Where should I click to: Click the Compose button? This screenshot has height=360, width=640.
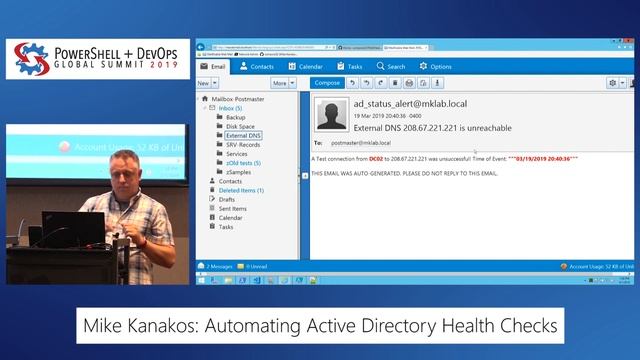click(x=327, y=83)
